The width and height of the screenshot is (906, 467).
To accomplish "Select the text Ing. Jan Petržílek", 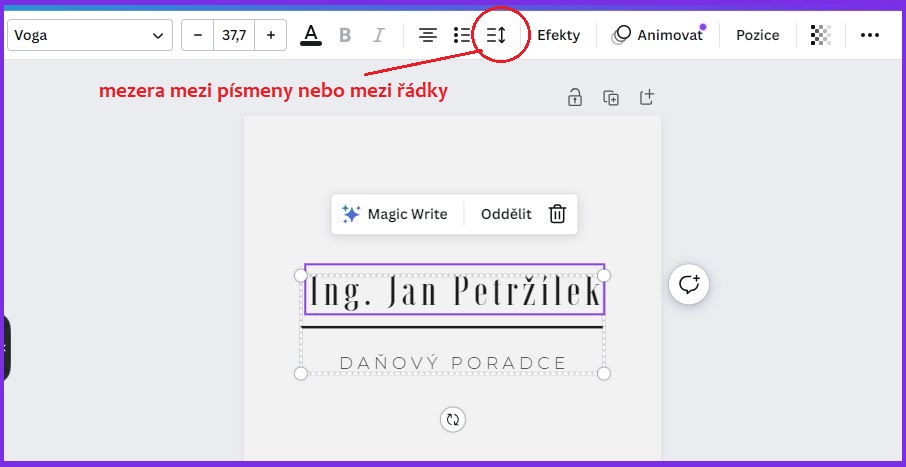I will (x=455, y=290).
